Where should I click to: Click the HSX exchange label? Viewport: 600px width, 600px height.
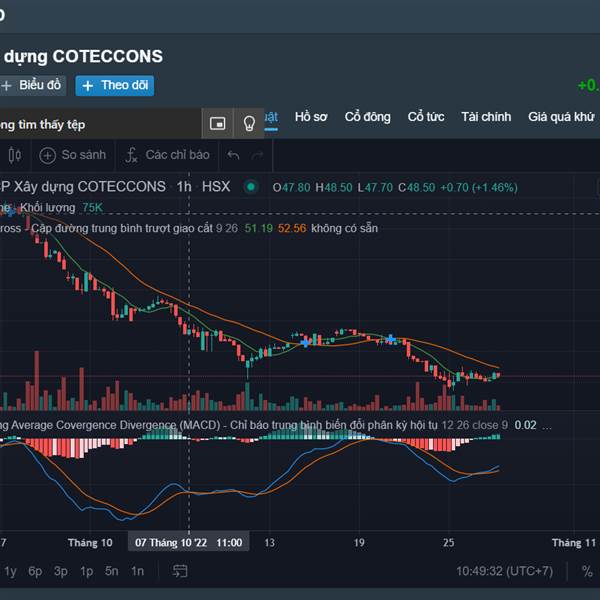click(216, 187)
